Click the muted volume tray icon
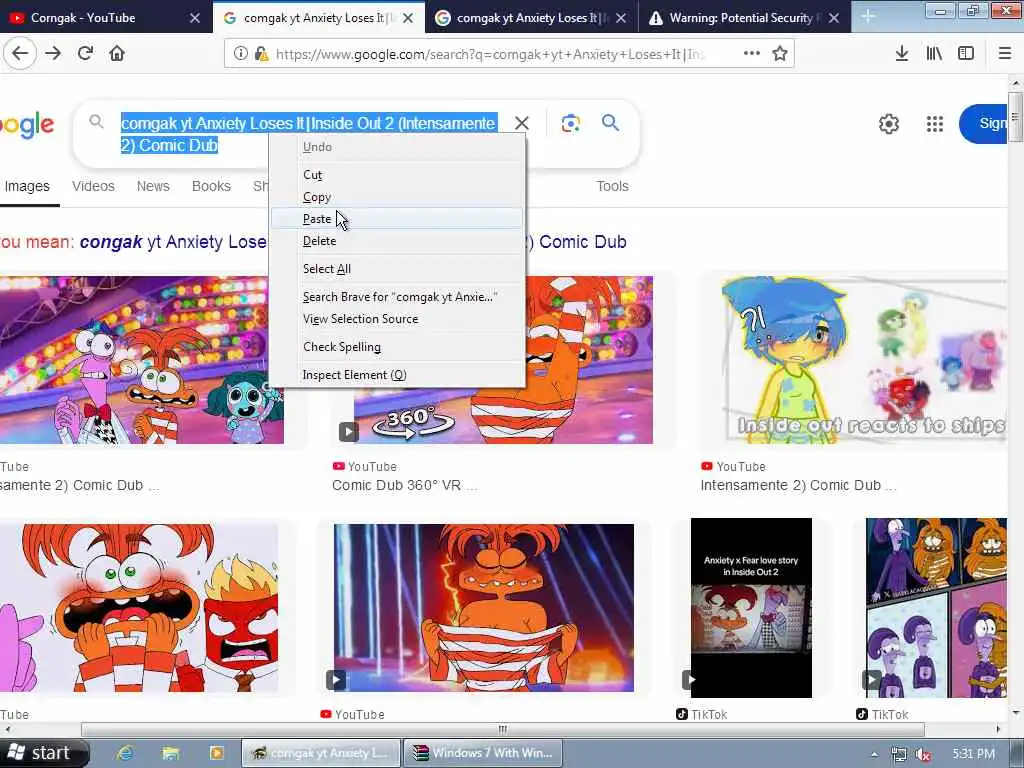Viewport: 1024px width, 768px height. tap(923, 754)
